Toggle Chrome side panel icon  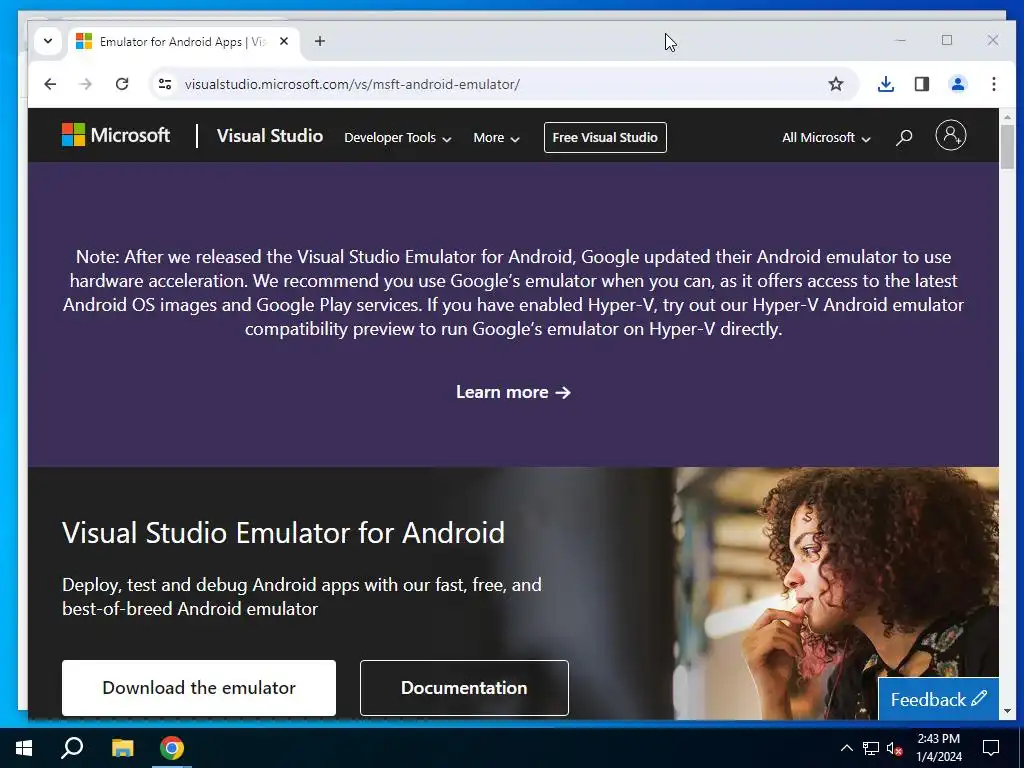(x=921, y=84)
